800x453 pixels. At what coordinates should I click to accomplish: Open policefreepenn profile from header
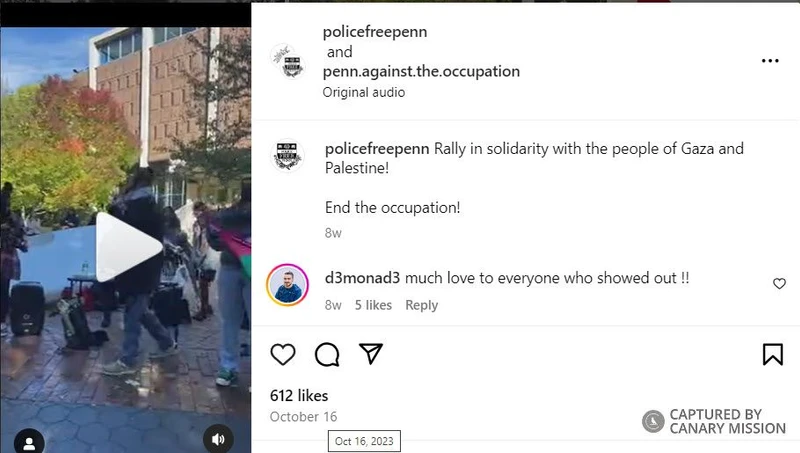[x=374, y=32]
